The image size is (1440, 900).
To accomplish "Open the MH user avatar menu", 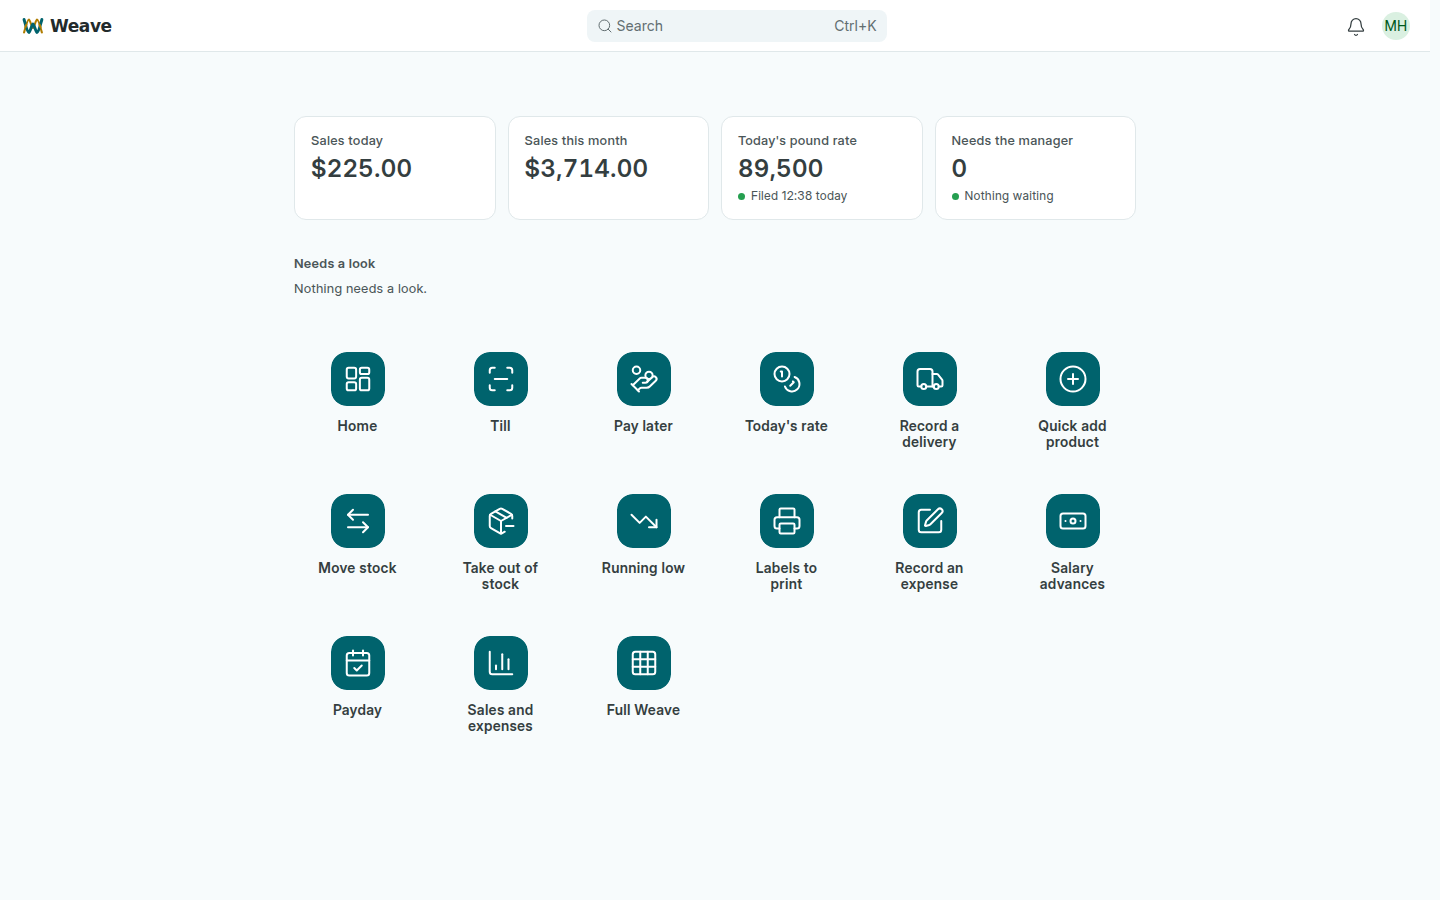I will click(1396, 26).
